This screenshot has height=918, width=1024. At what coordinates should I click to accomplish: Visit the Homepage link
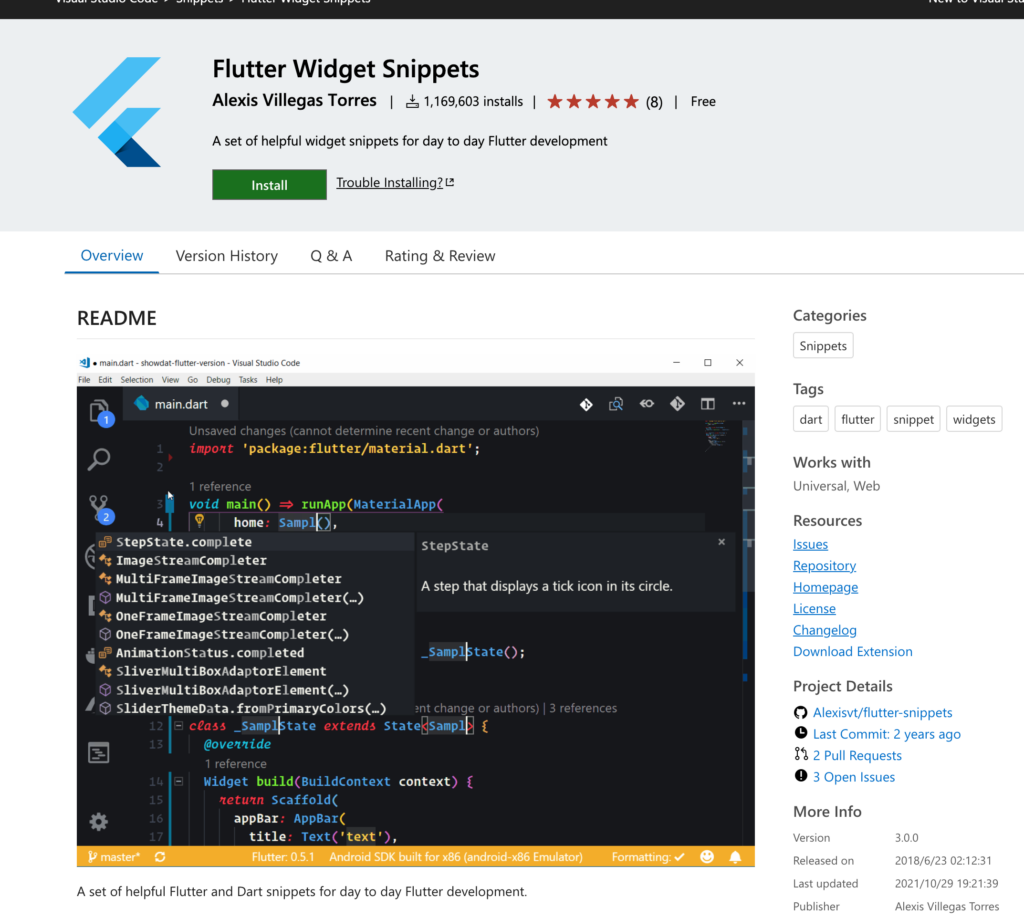[x=825, y=587]
